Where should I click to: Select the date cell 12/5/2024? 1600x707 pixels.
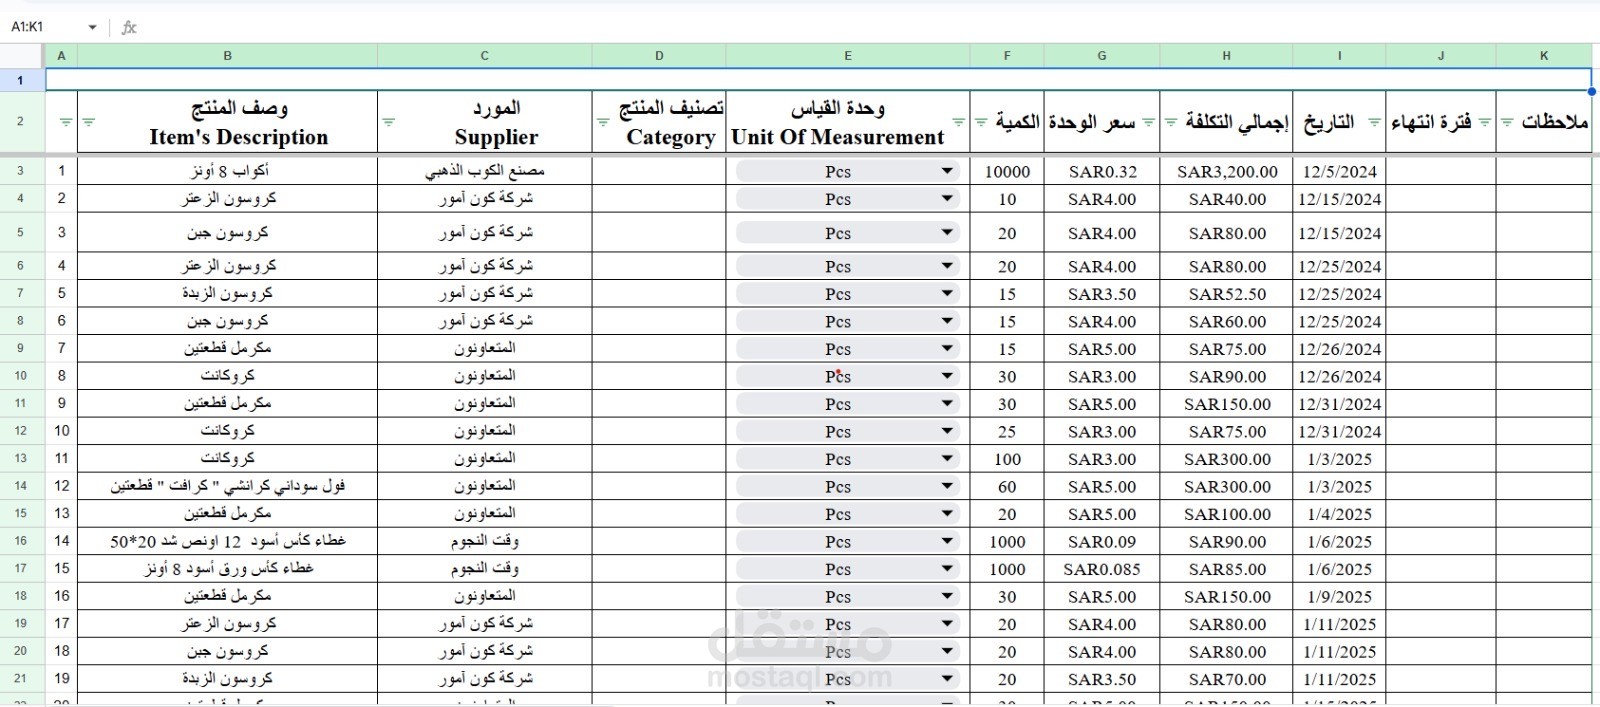click(x=1339, y=171)
